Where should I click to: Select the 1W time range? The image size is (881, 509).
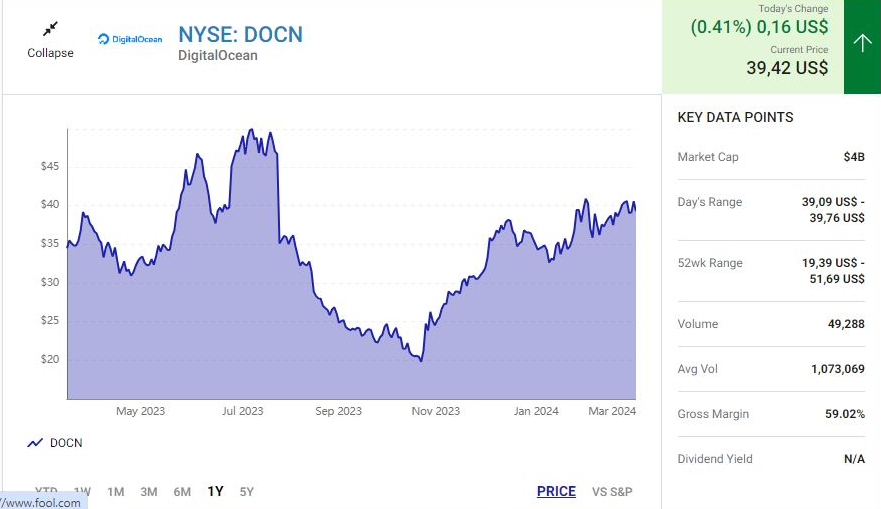82,491
